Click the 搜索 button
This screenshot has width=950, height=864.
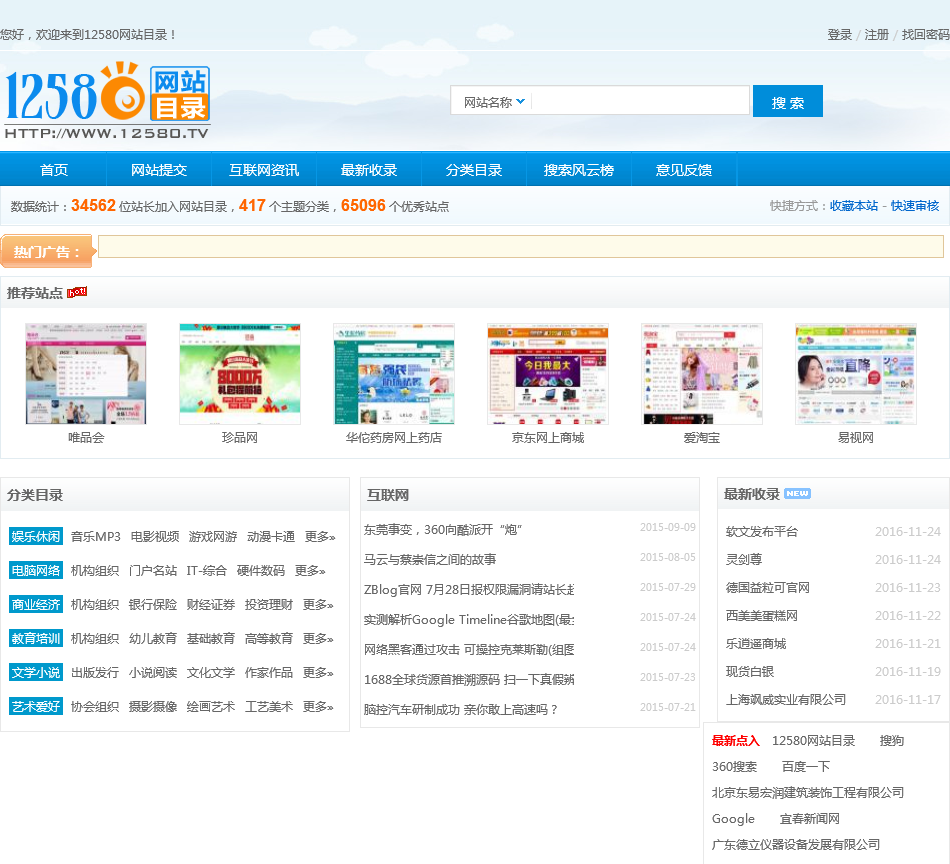click(x=788, y=101)
